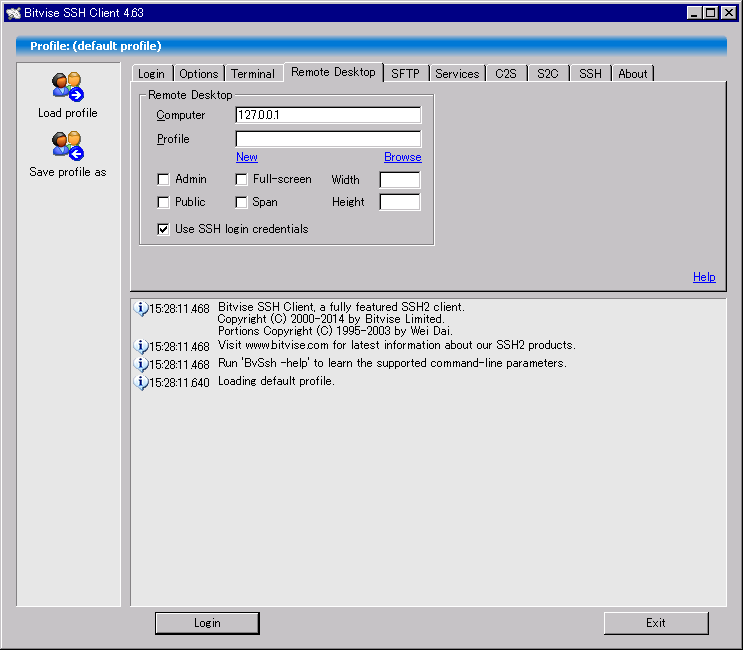Image resolution: width=743 pixels, height=650 pixels.
Task: Click the Browse link
Action: tap(403, 157)
